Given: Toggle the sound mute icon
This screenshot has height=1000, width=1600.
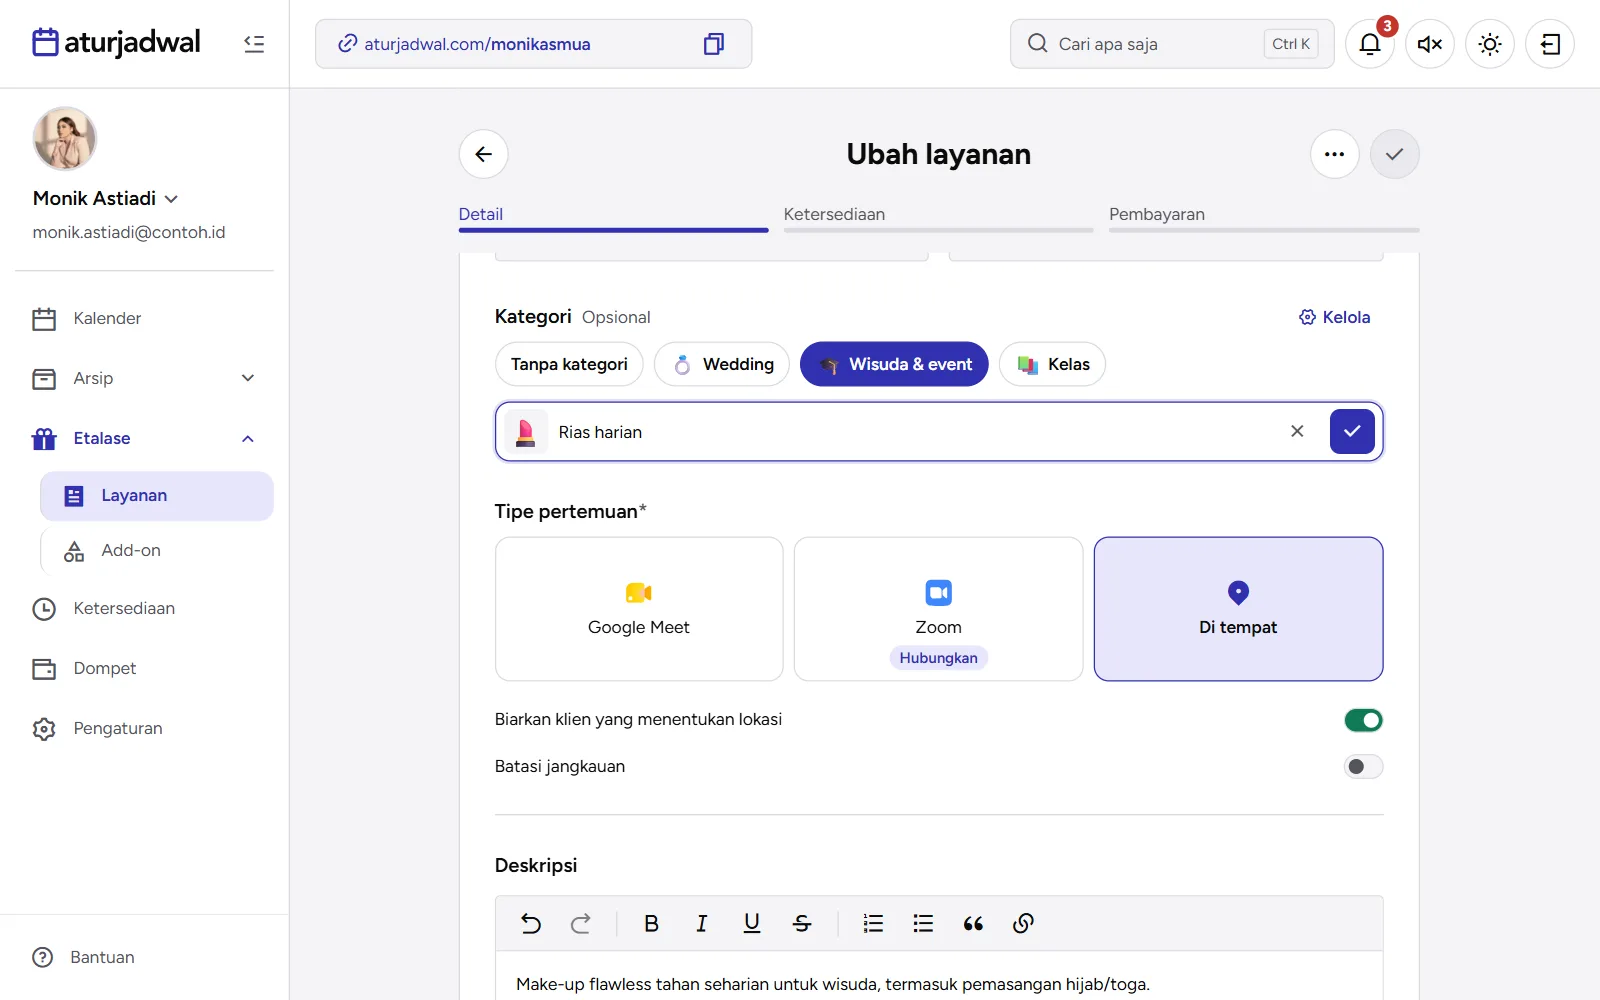Looking at the screenshot, I should point(1430,44).
